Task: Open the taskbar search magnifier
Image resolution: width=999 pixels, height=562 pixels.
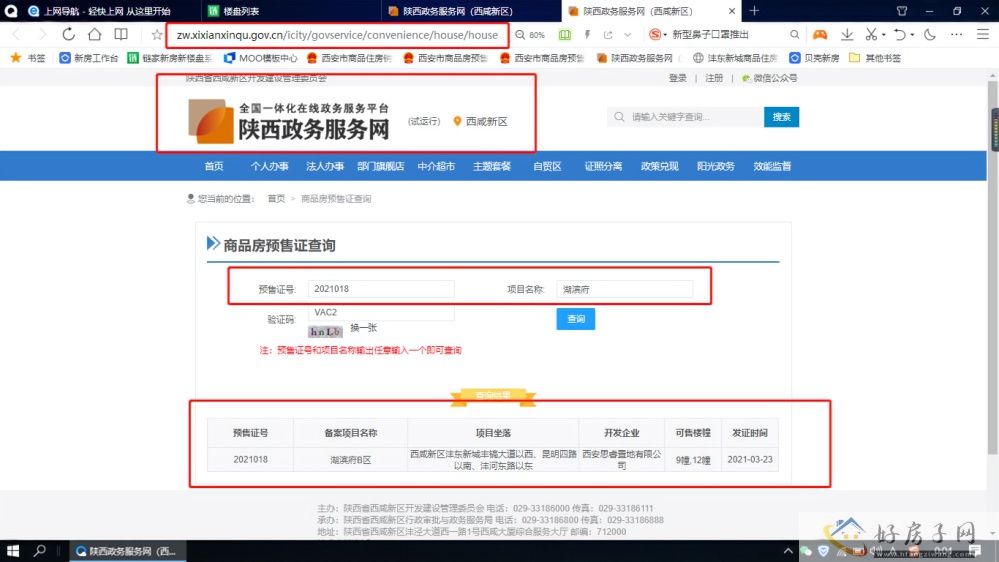Action: tap(40, 551)
